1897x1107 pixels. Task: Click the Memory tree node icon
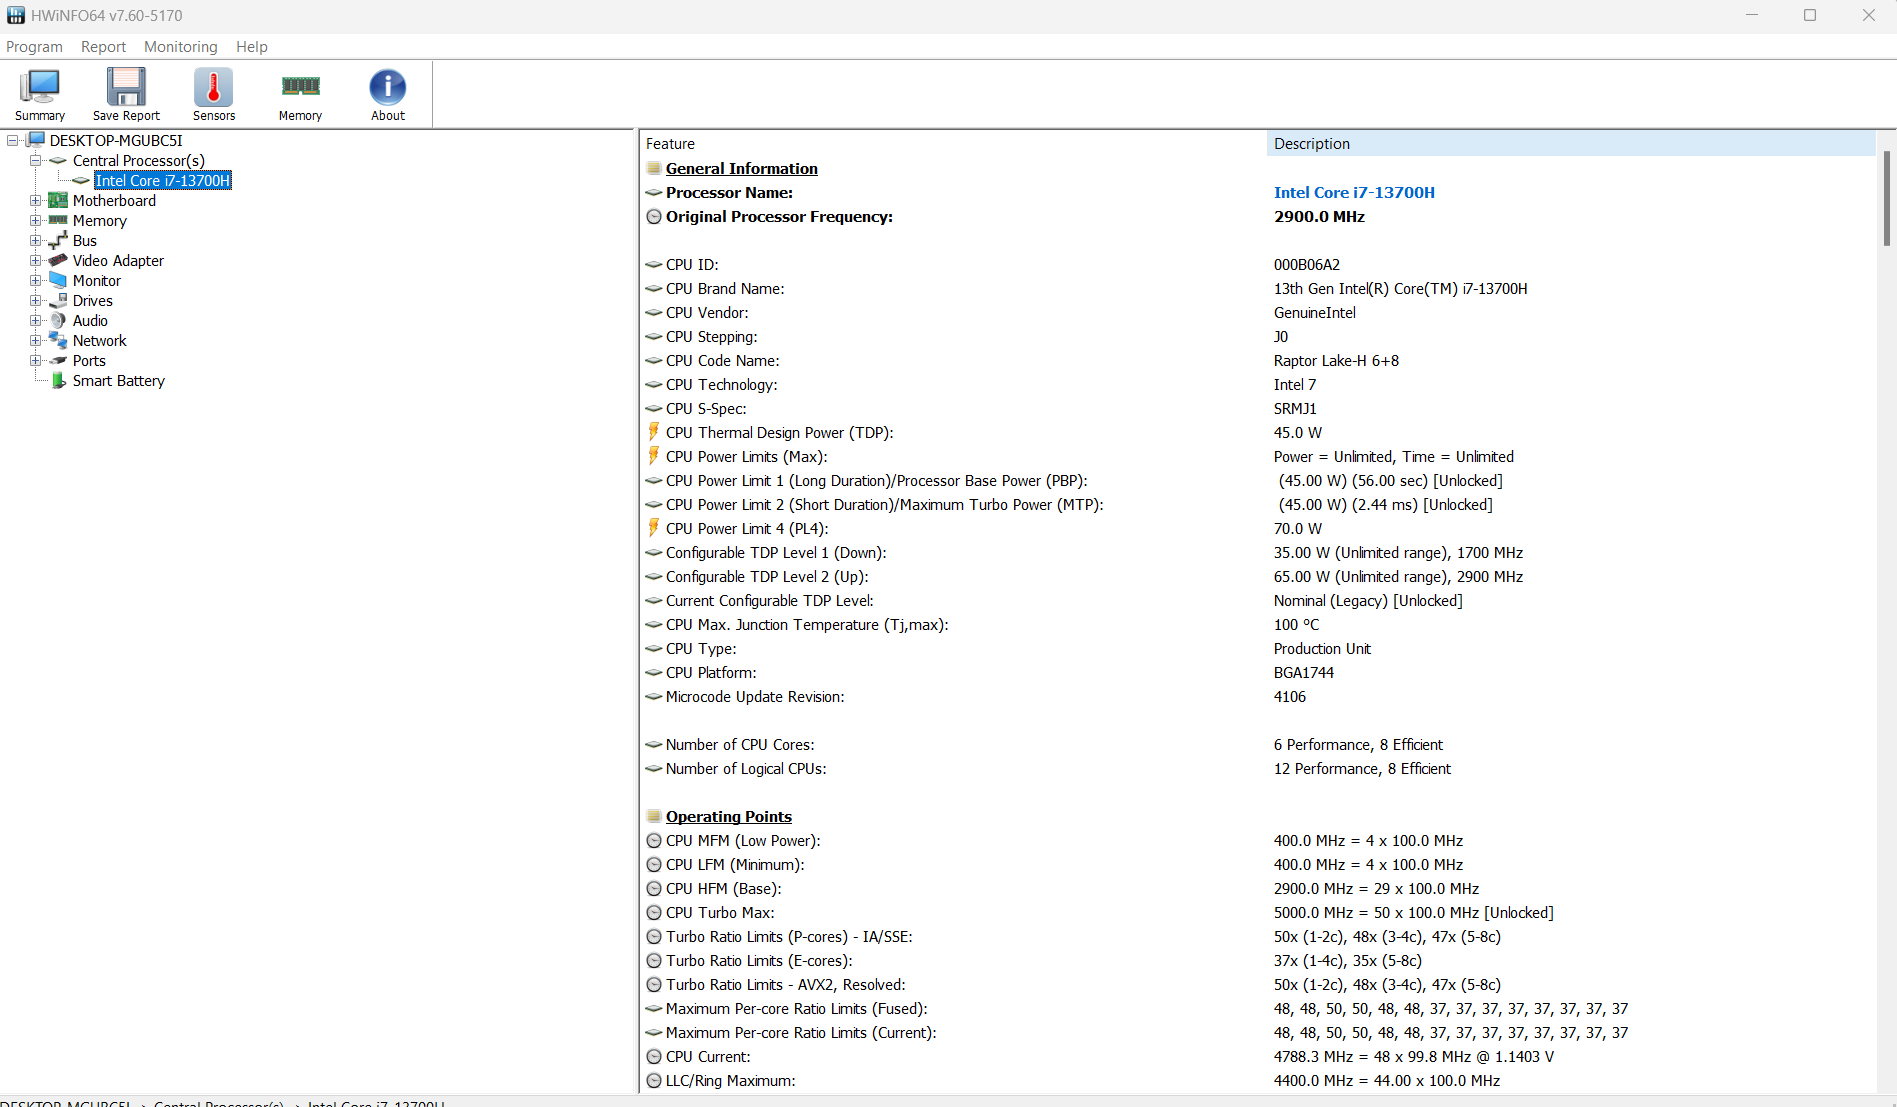coord(58,220)
